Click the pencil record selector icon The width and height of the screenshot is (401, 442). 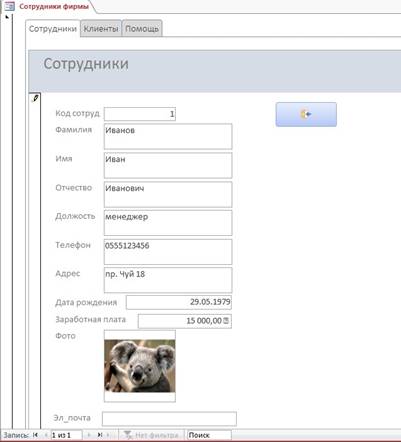pos(35,98)
